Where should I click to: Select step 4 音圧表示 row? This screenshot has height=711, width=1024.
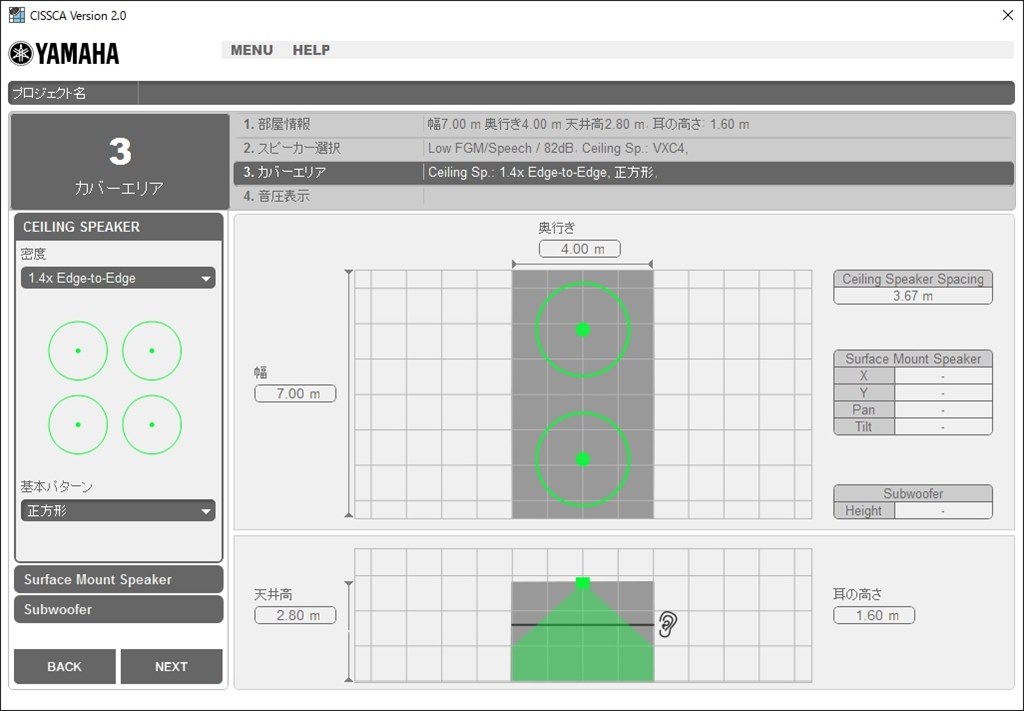pyautogui.click(x=623, y=196)
